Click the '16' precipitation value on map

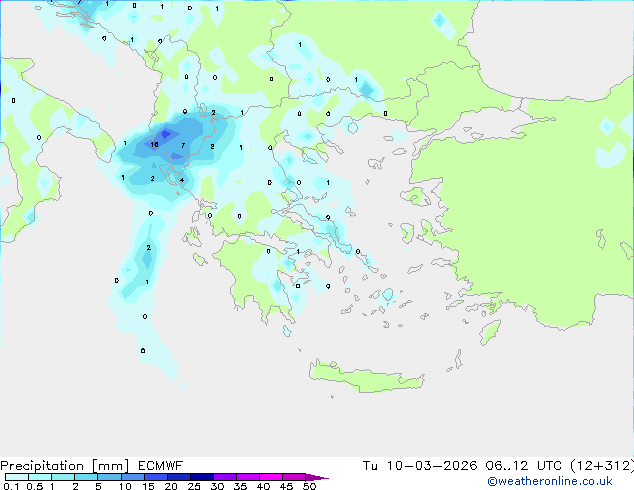coord(154,144)
